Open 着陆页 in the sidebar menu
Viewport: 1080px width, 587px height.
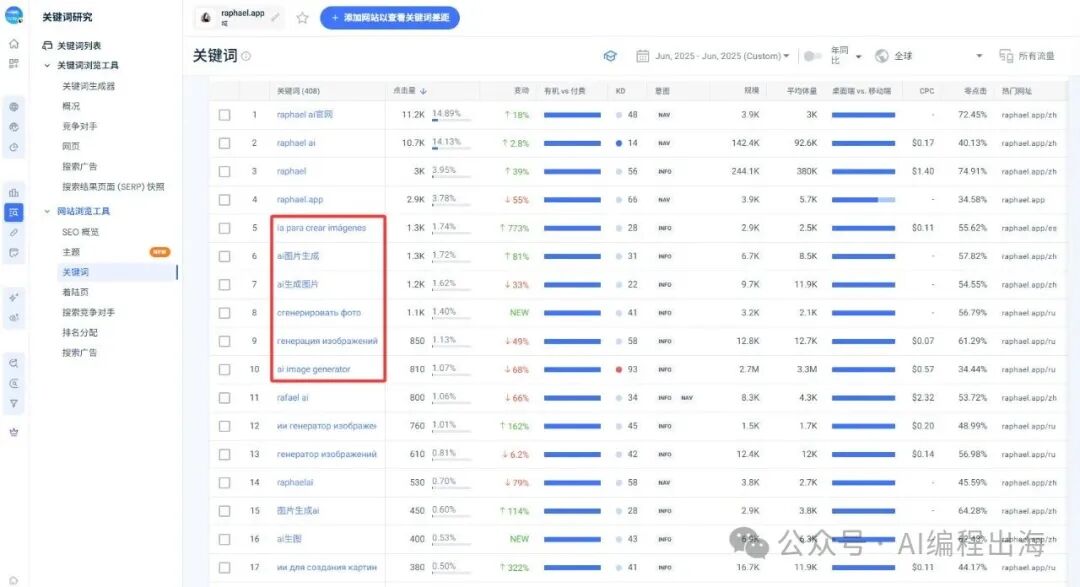click(75, 292)
